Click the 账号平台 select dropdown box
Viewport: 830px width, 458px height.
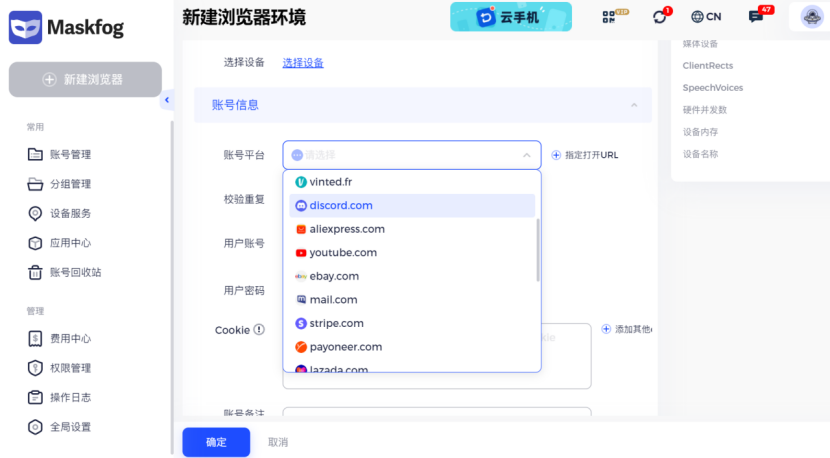[x=412, y=155]
